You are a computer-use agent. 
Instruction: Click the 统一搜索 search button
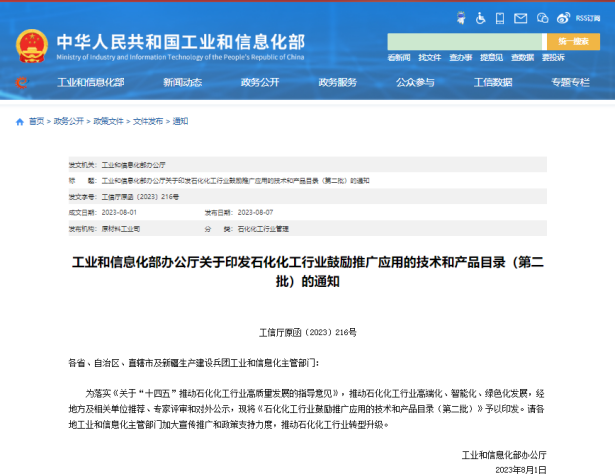pyautogui.click(x=573, y=42)
